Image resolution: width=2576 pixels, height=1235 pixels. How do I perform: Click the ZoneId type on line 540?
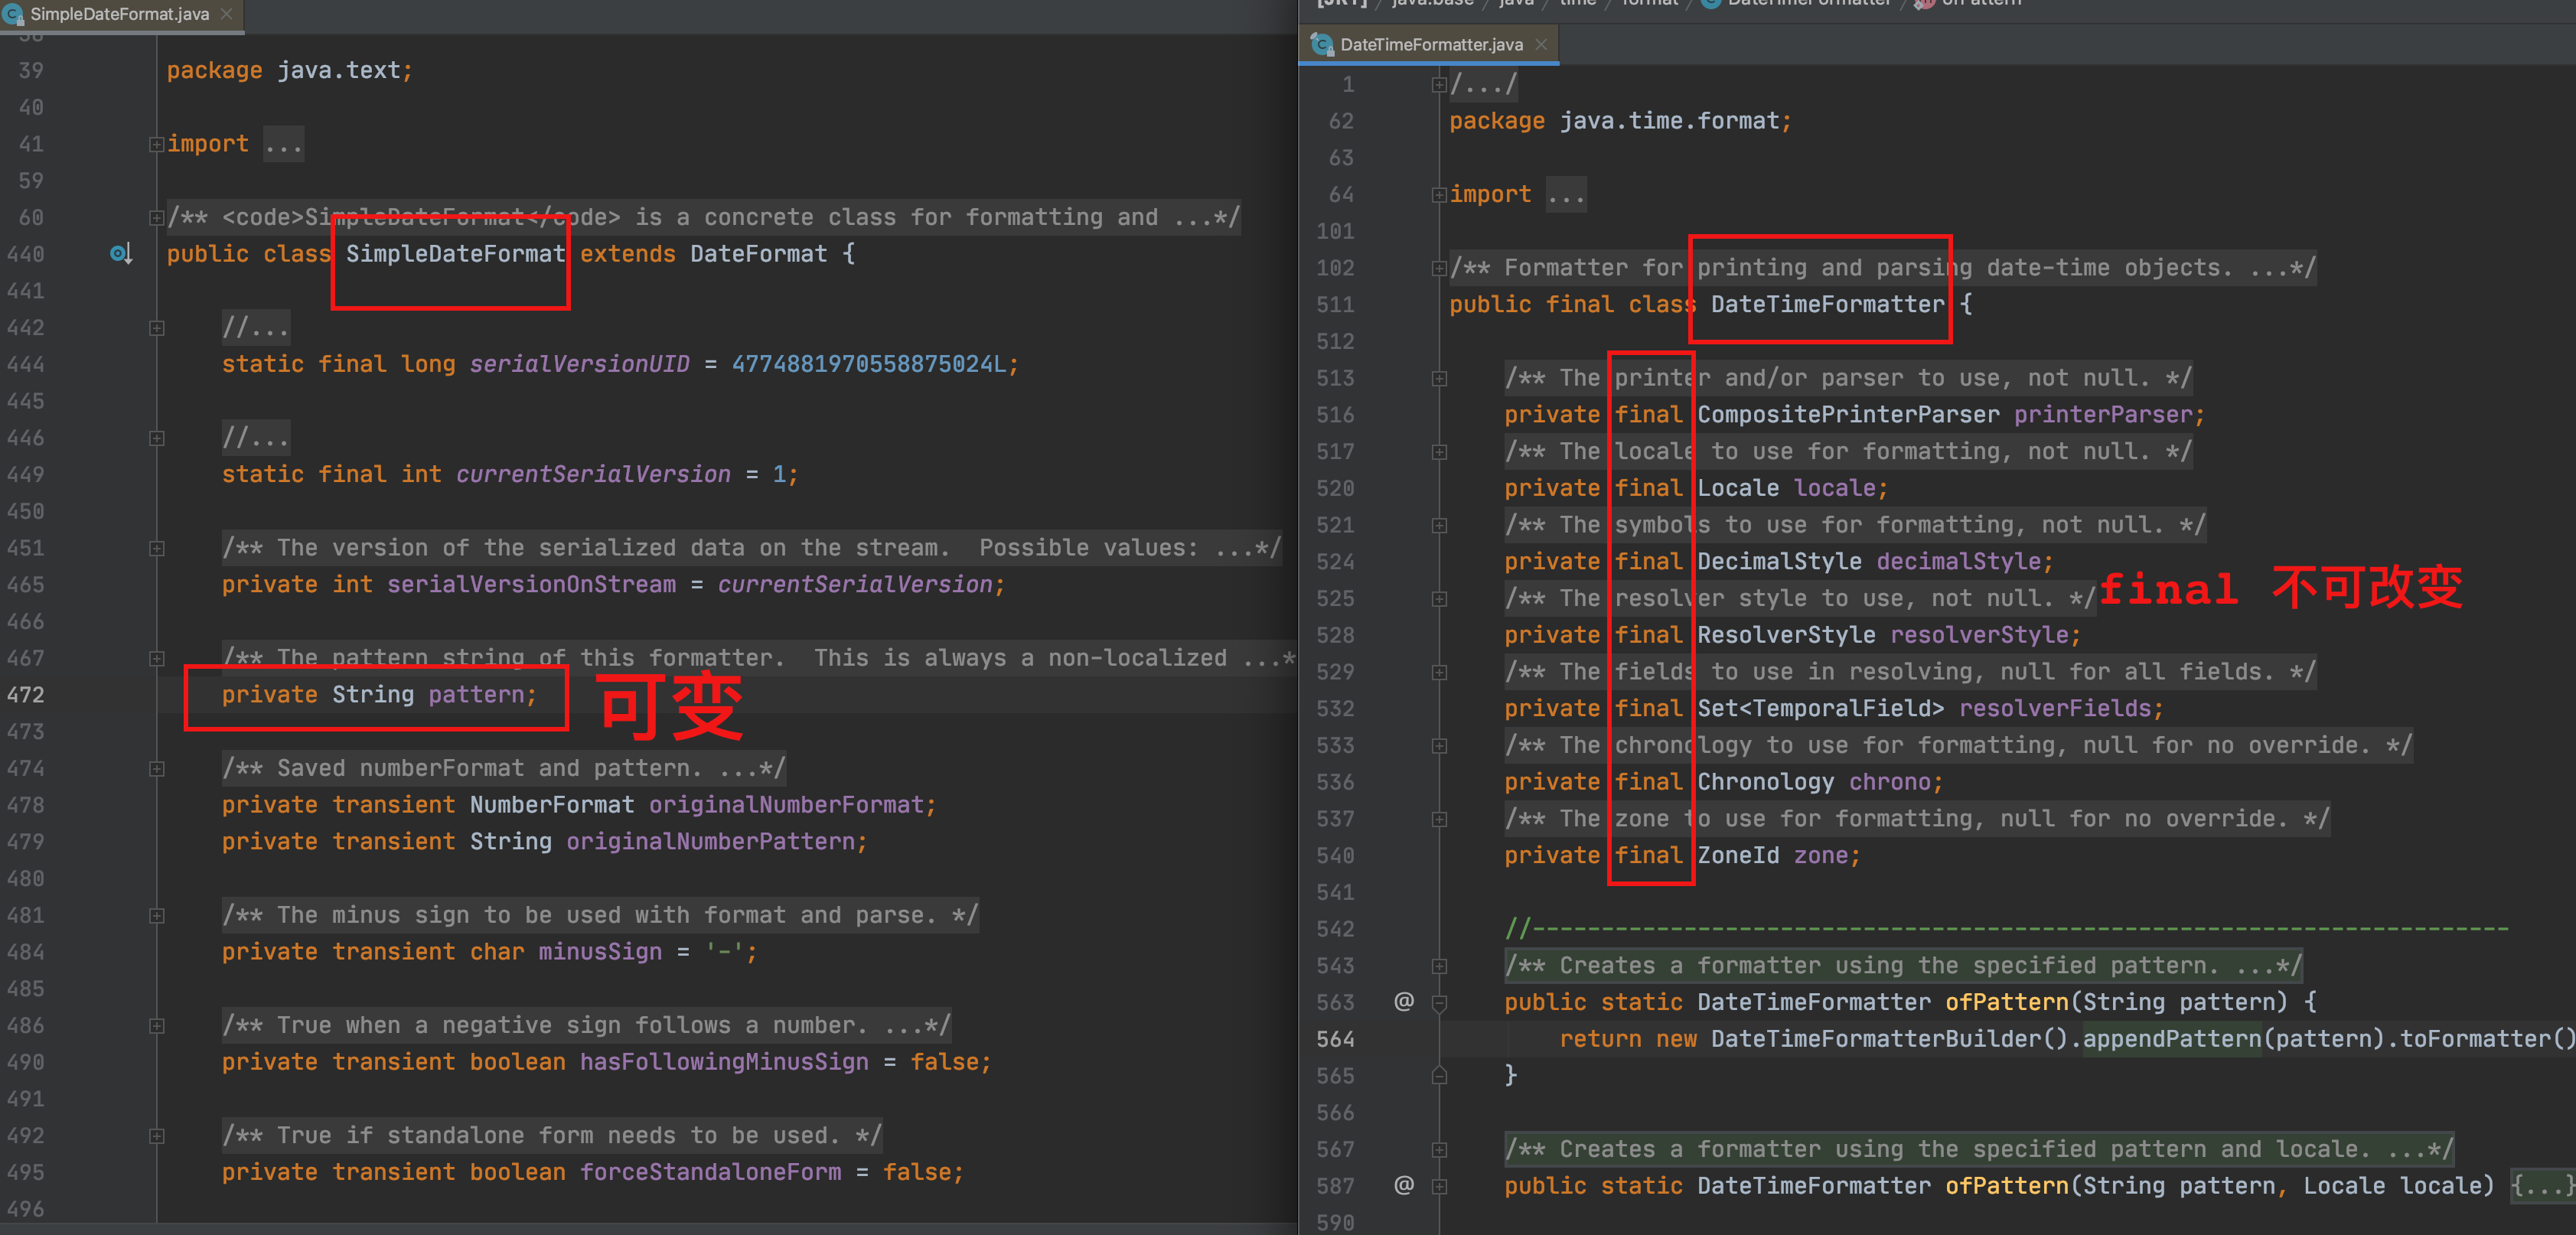[1738, 855]
